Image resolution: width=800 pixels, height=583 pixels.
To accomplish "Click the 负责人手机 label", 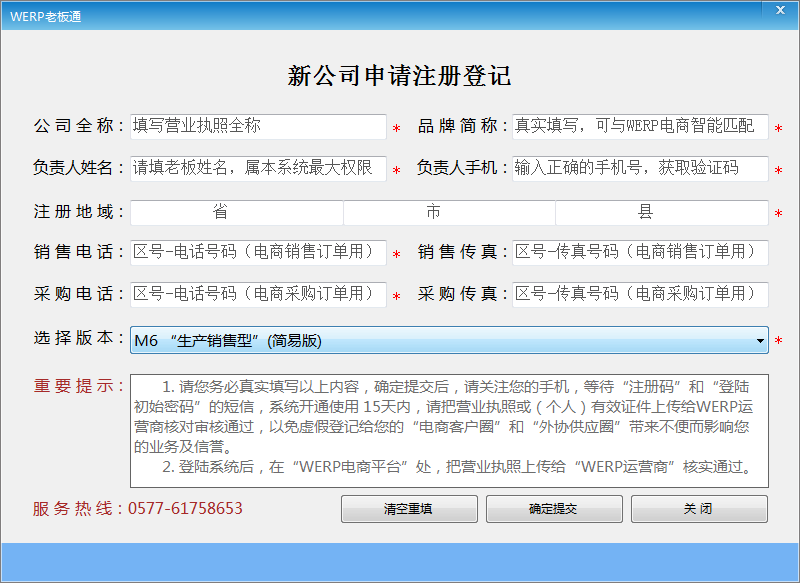I will (x=463, y=167).
